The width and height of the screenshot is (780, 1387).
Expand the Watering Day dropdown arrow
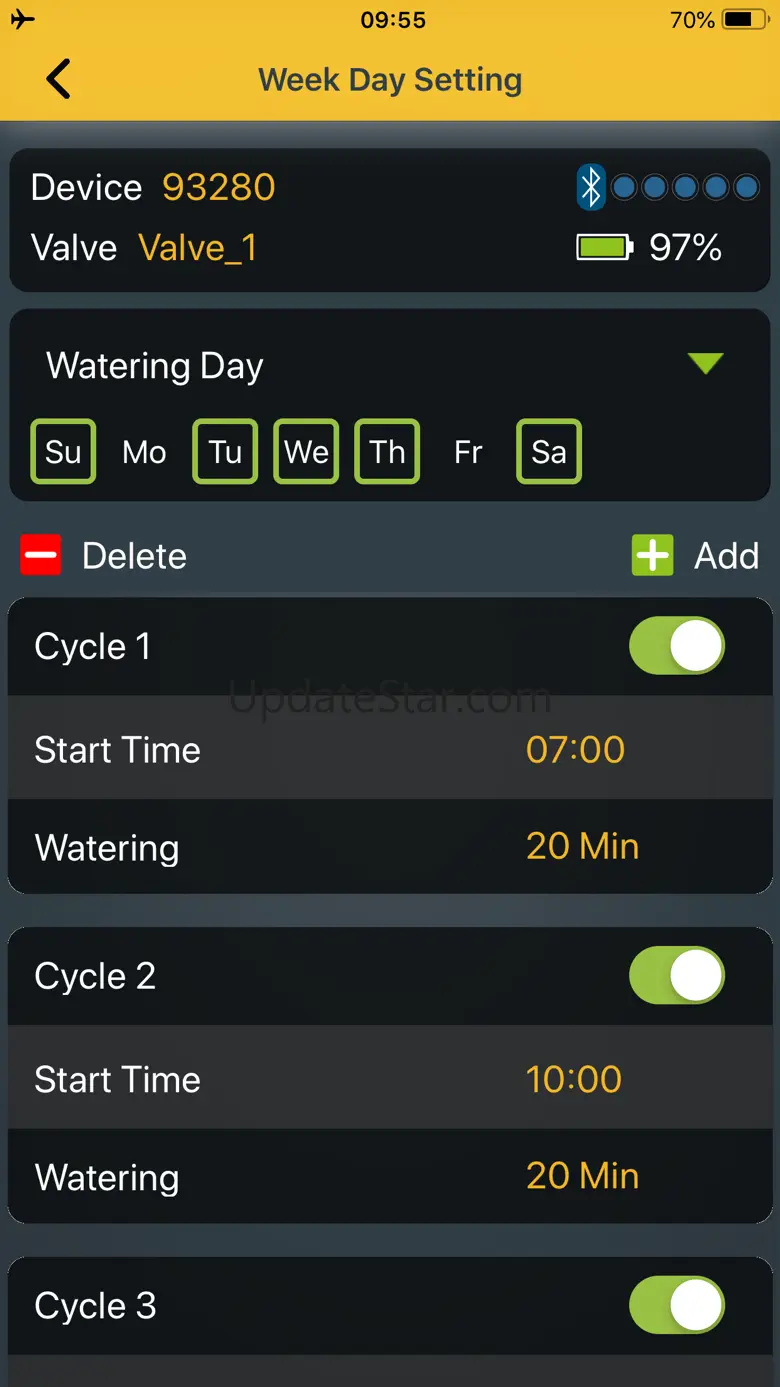point(706,364)
